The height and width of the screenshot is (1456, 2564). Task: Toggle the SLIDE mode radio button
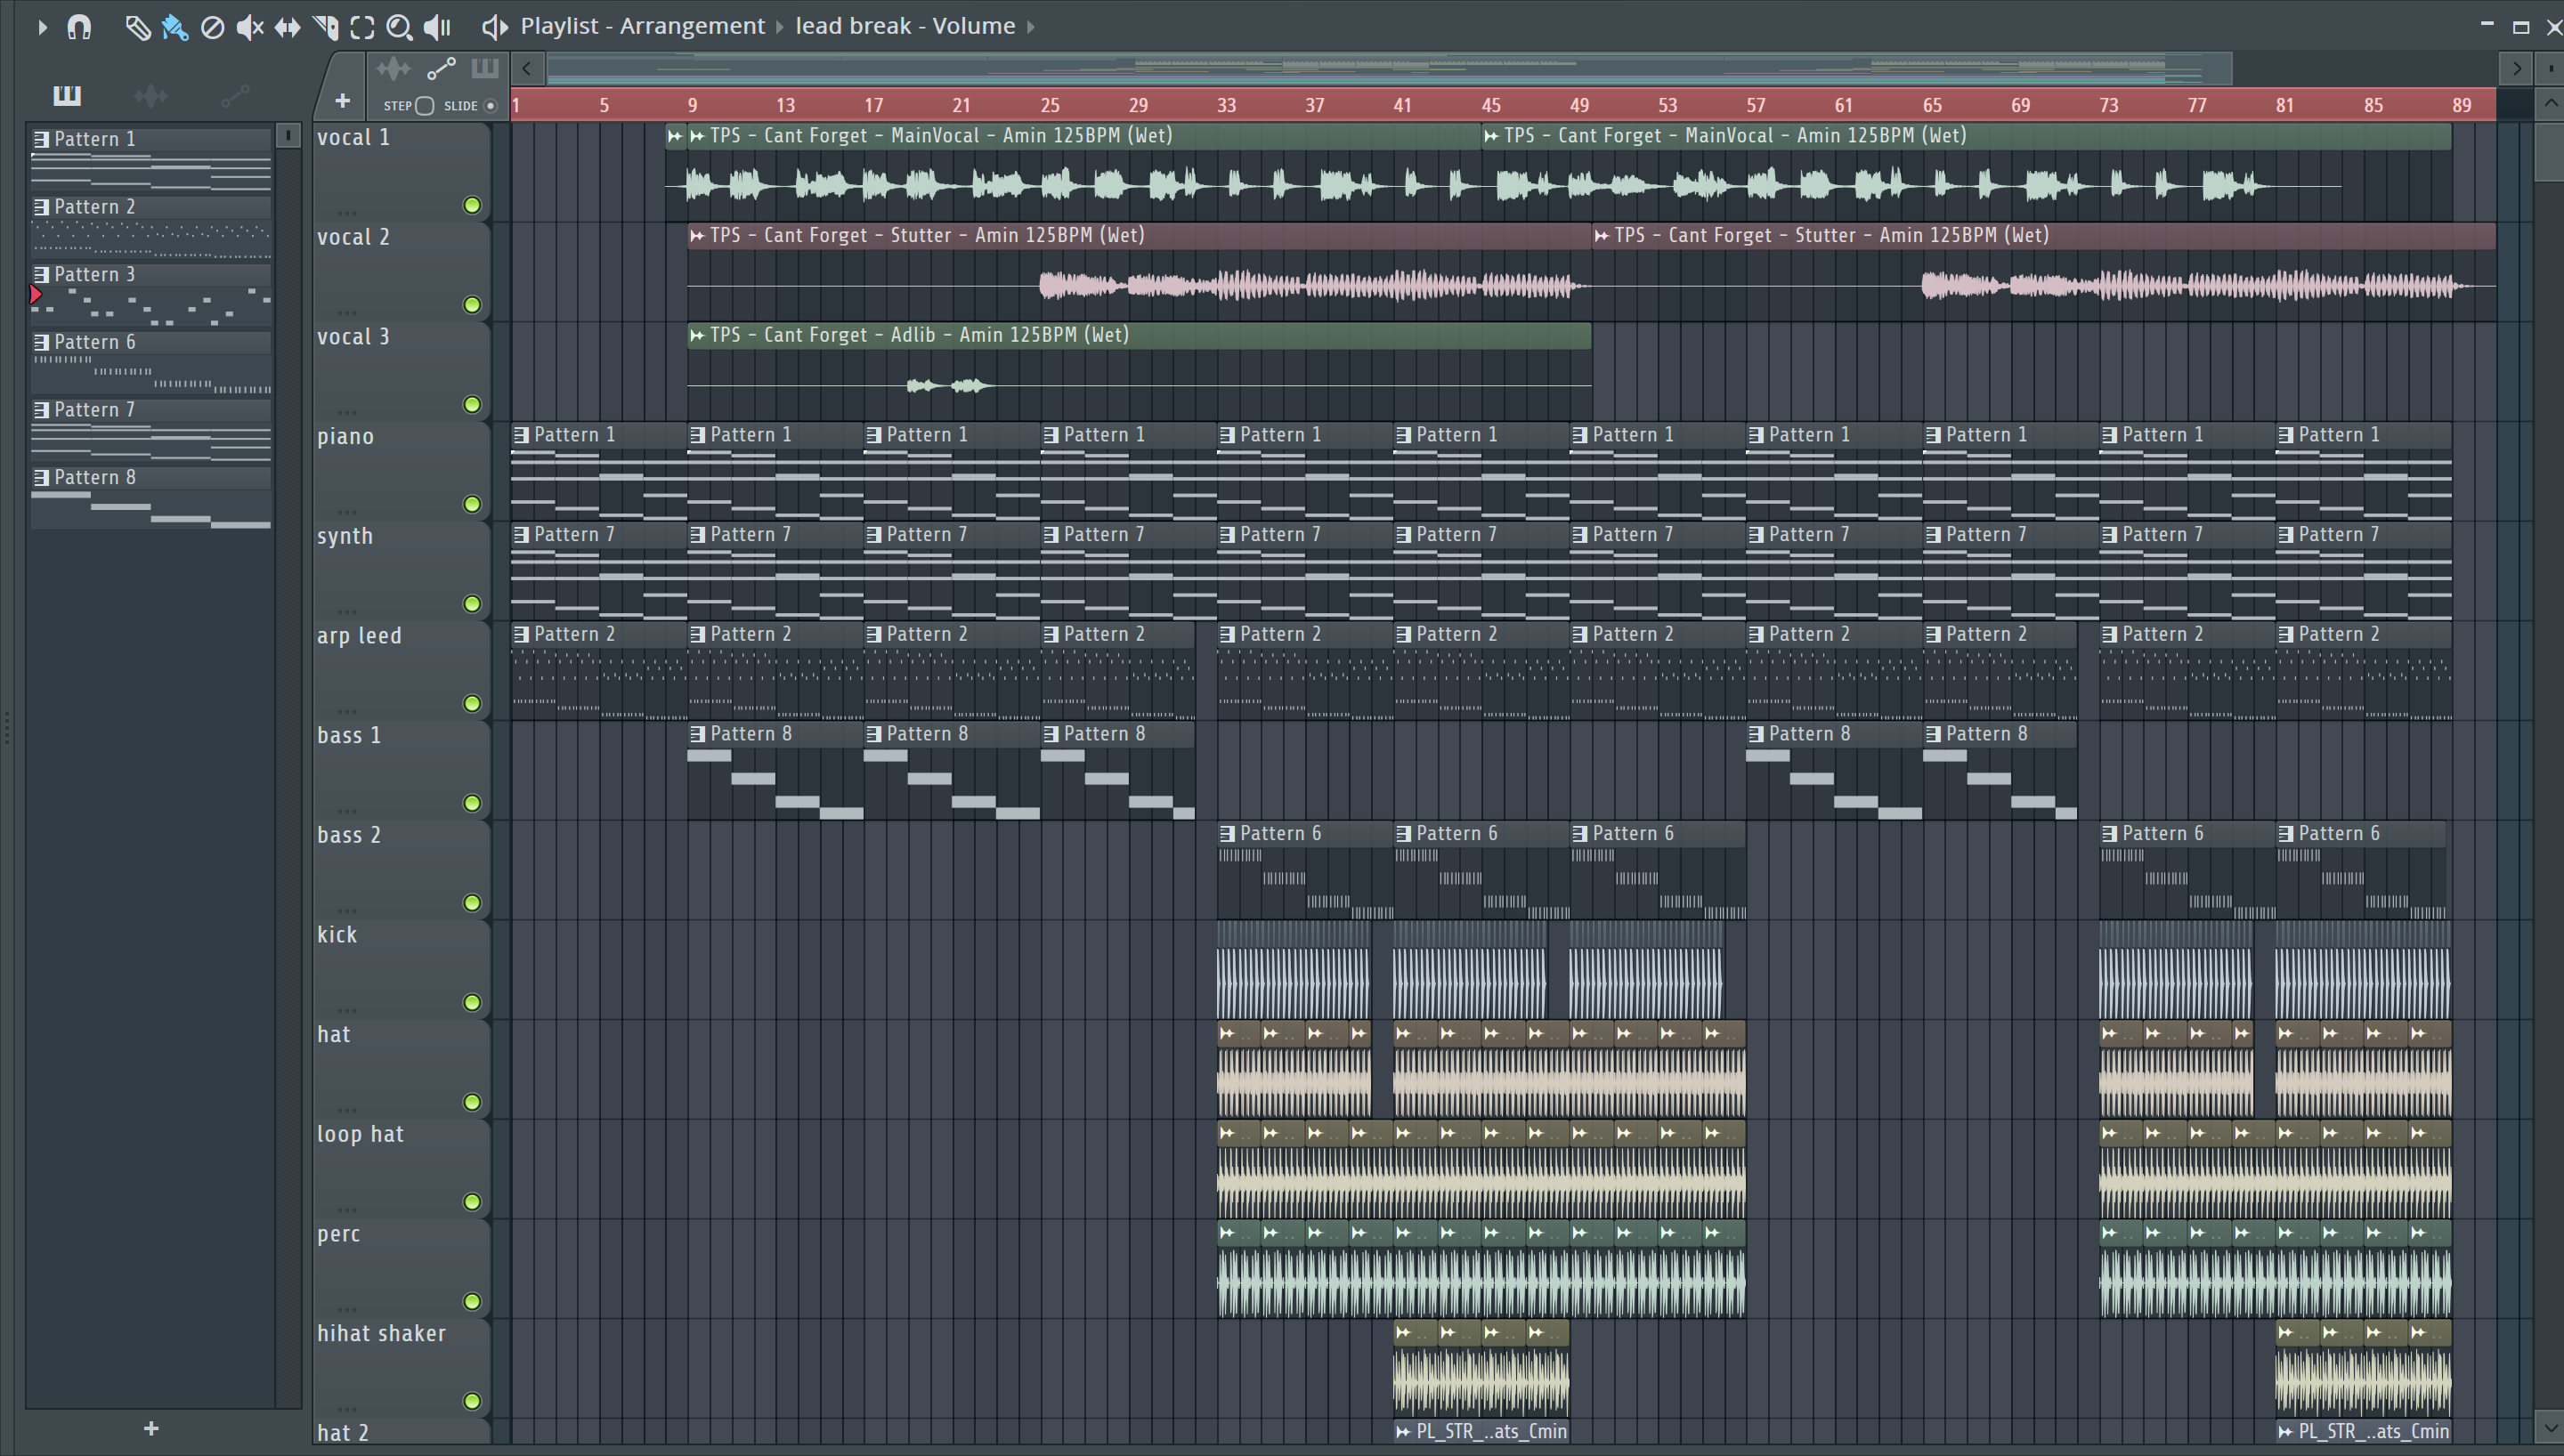coord(491,106)
